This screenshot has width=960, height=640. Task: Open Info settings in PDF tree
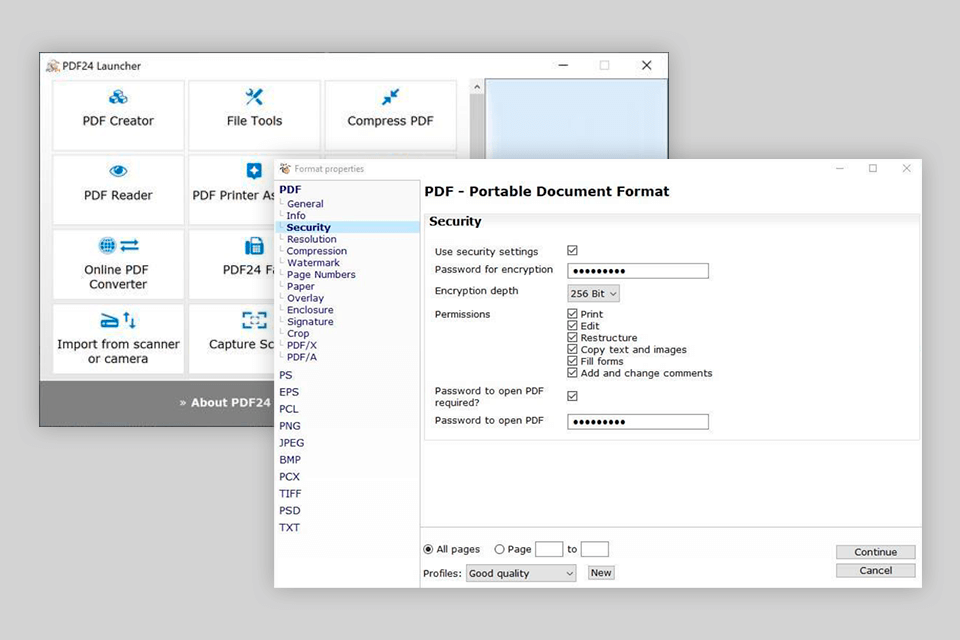296,216
